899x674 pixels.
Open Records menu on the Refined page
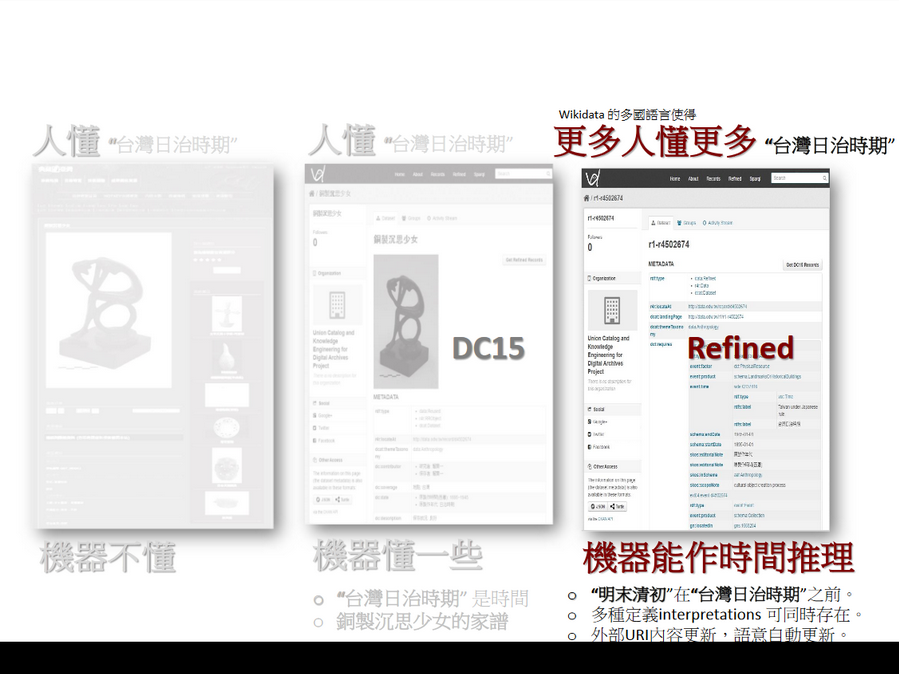(x=713, y=179)
